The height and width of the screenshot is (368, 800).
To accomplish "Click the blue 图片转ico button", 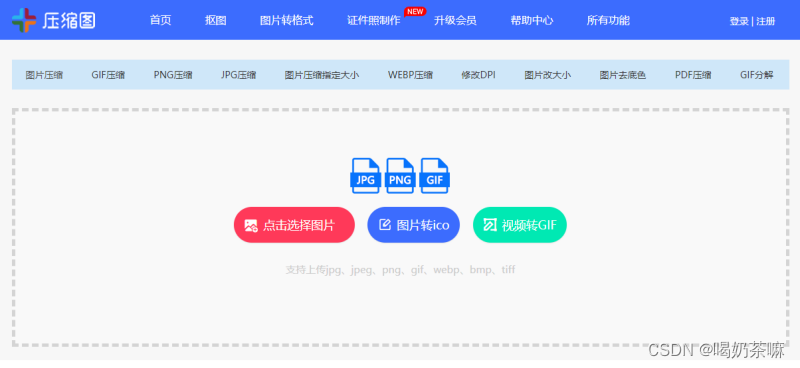I will click(x=413, y=225).
